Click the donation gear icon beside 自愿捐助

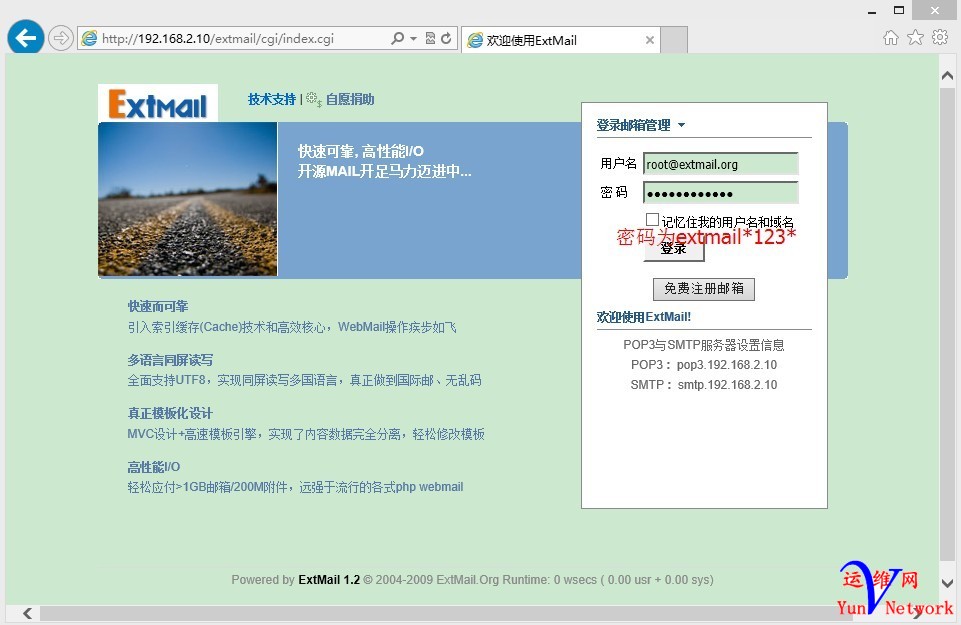313,99
